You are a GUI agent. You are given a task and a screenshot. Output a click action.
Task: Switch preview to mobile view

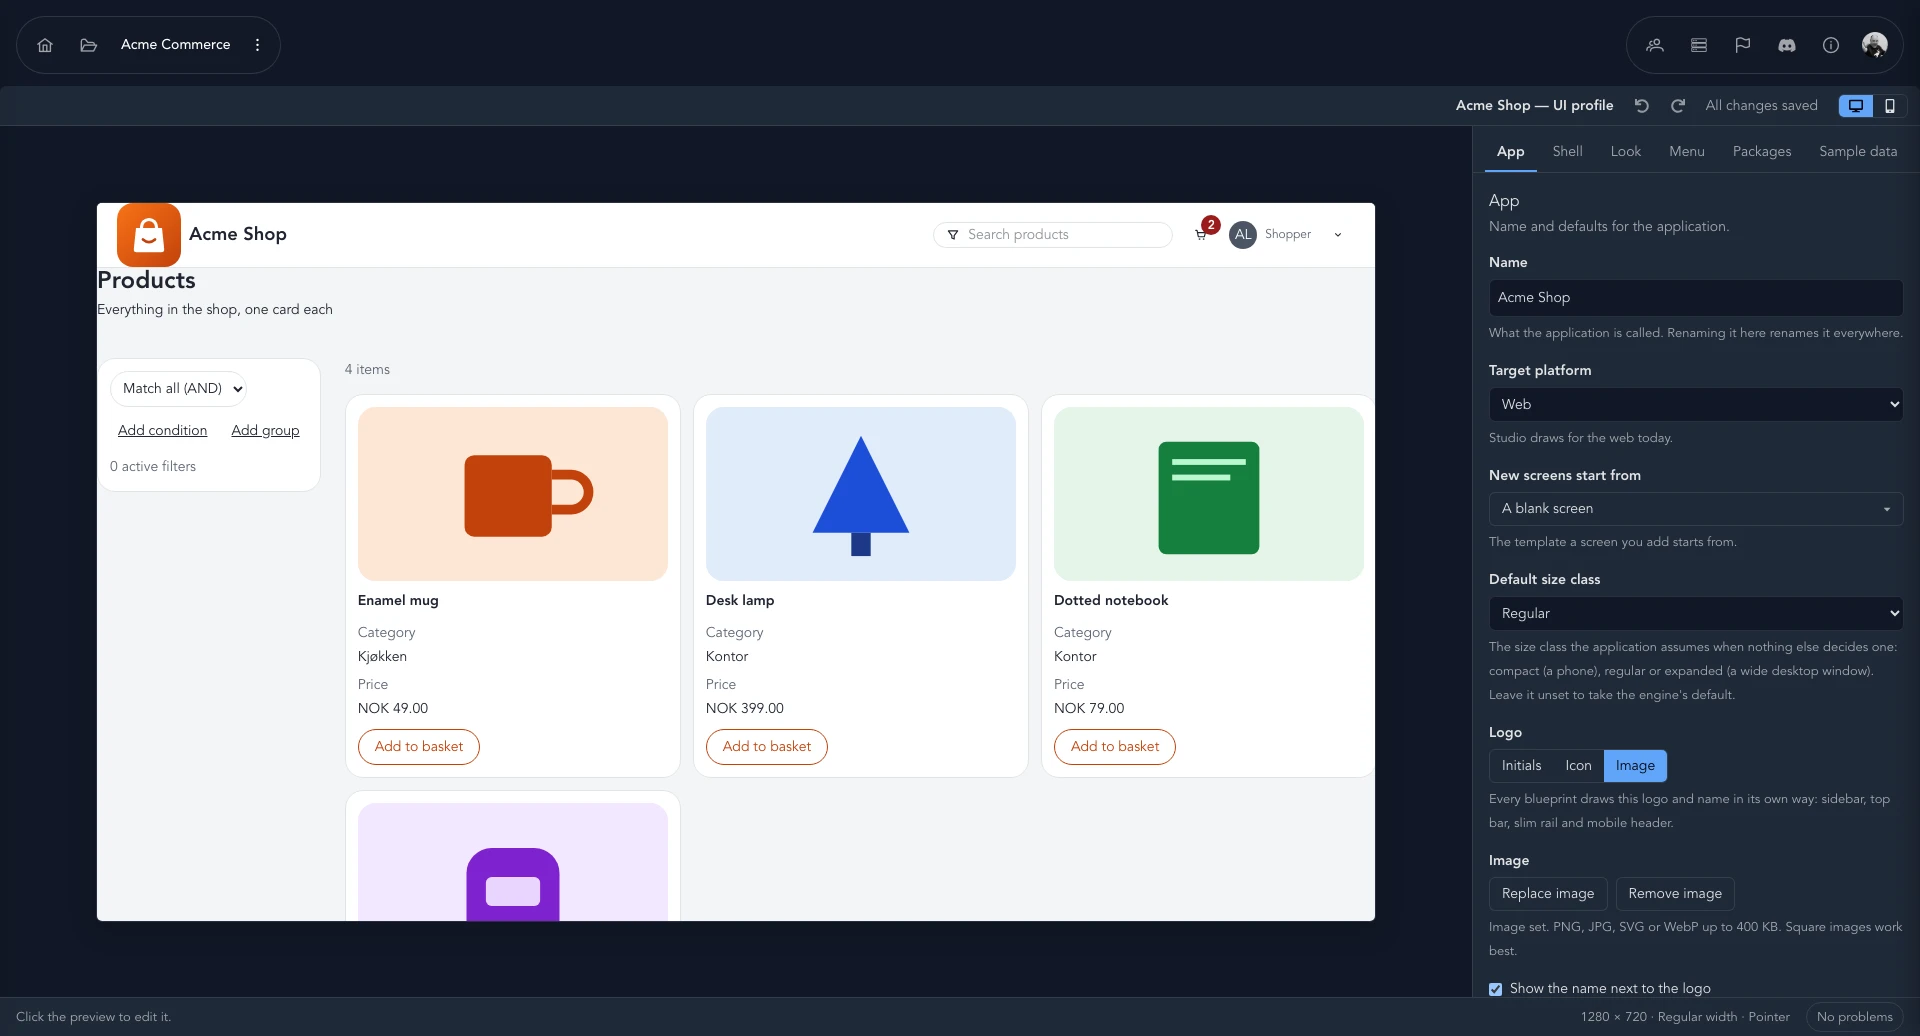click(x=1890, y=106)
